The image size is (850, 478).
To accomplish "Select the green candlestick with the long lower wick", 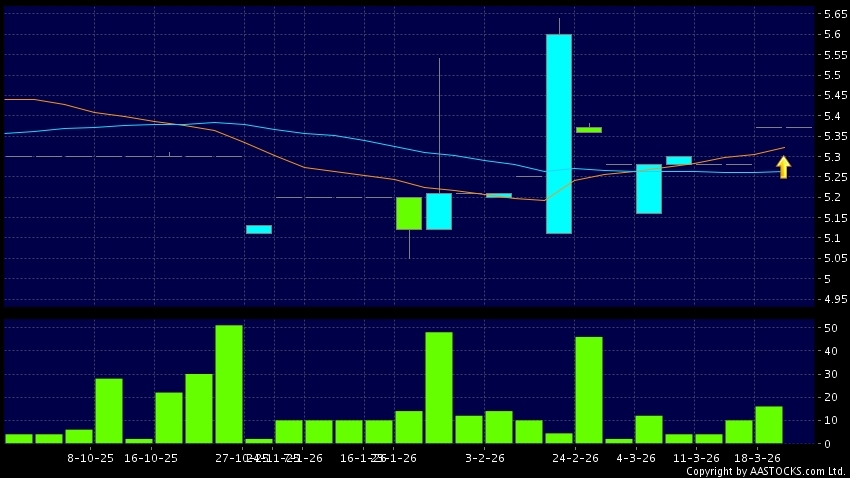I will [x=408, y=213].
